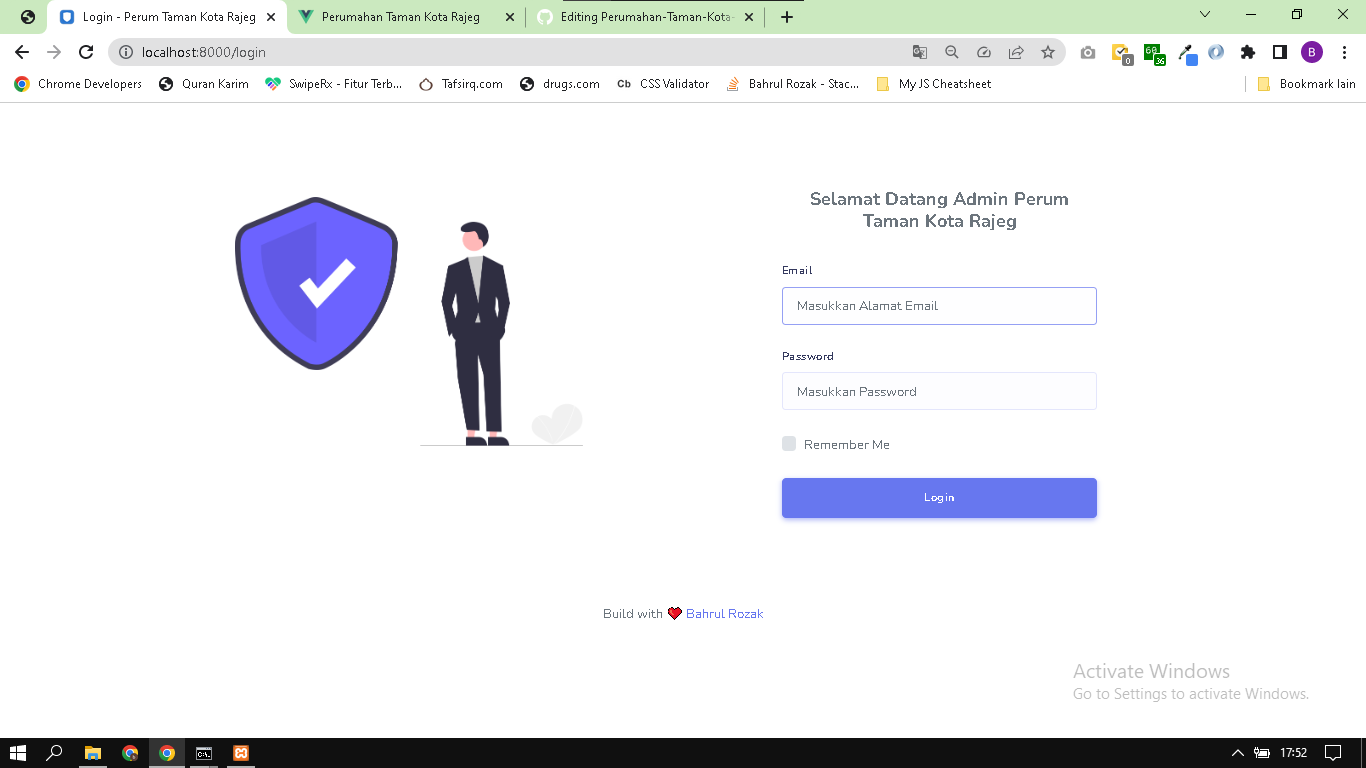Open the XAMPP taskbar icon
The height and width of the screenshot is (768, 1366).
(241, 753)
